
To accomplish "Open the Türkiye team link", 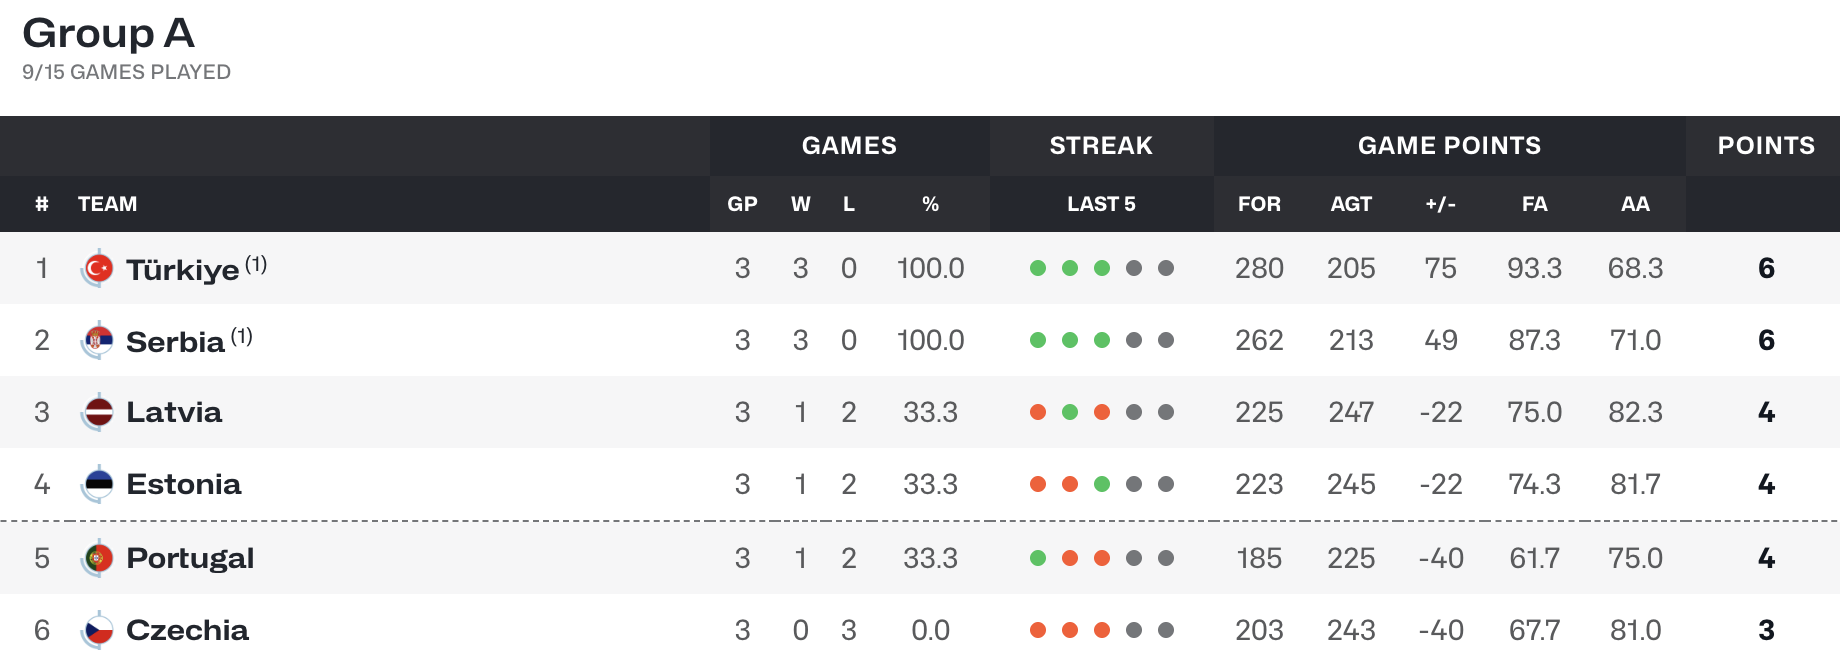I will [x=183, y=269].
